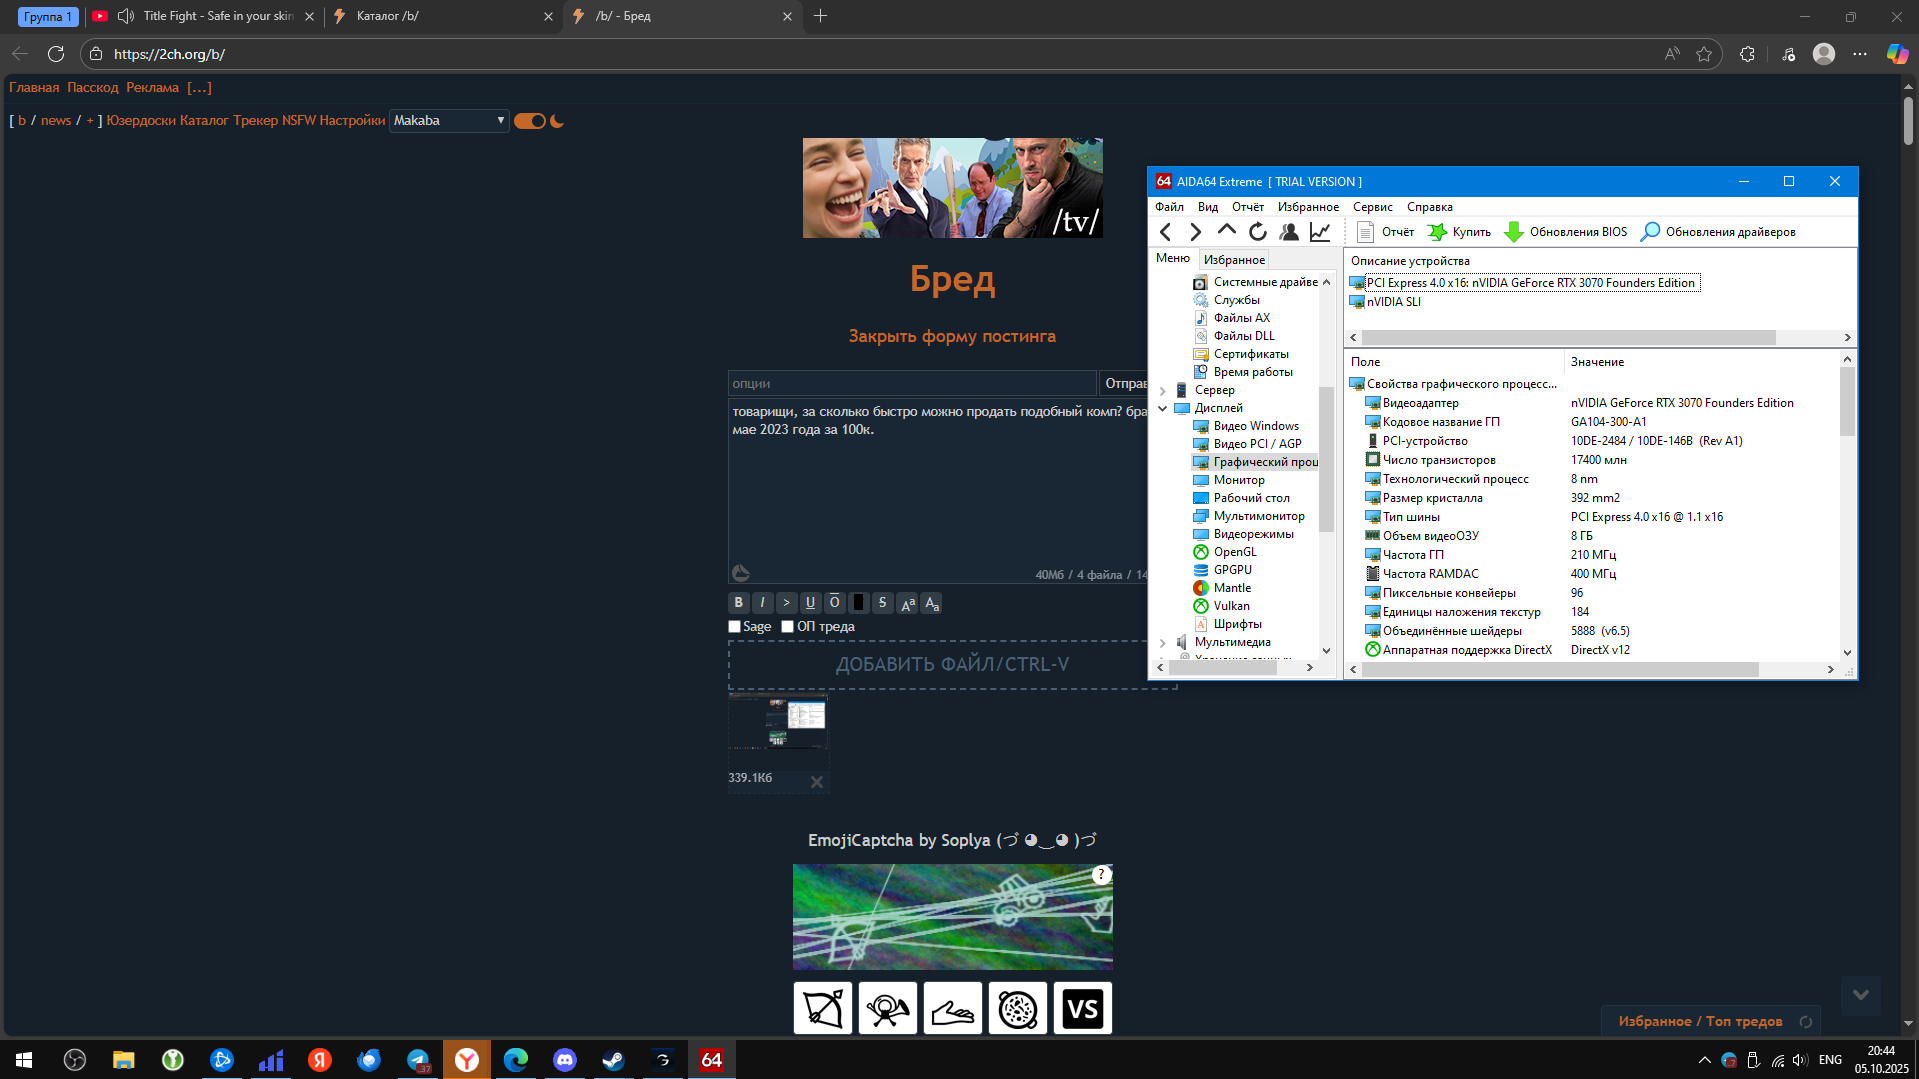Apply italic formatting in post form

point(763,603)
